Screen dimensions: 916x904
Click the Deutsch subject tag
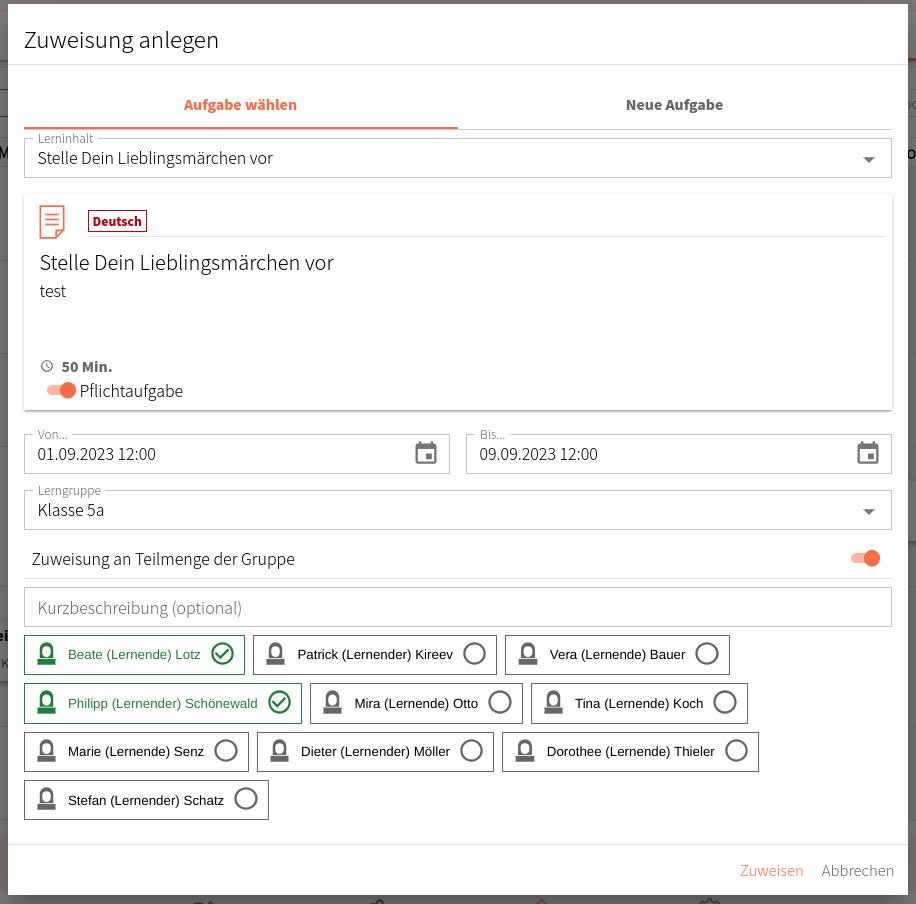[117, 221]
